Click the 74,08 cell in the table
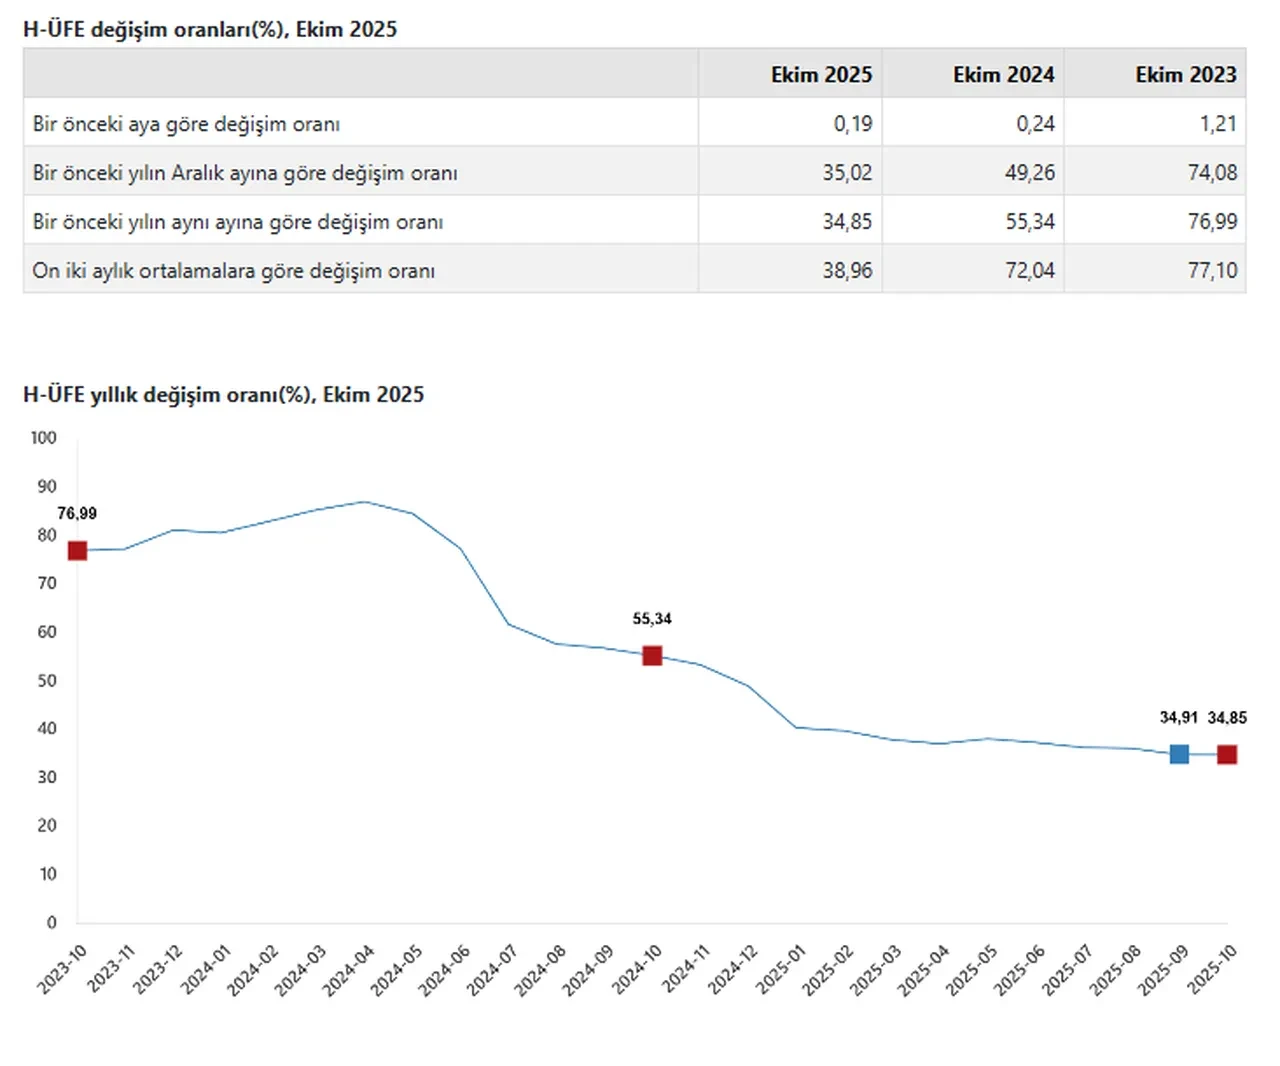The width and height of the screenshot is (1280, 1066). [x=1212, y=173]
